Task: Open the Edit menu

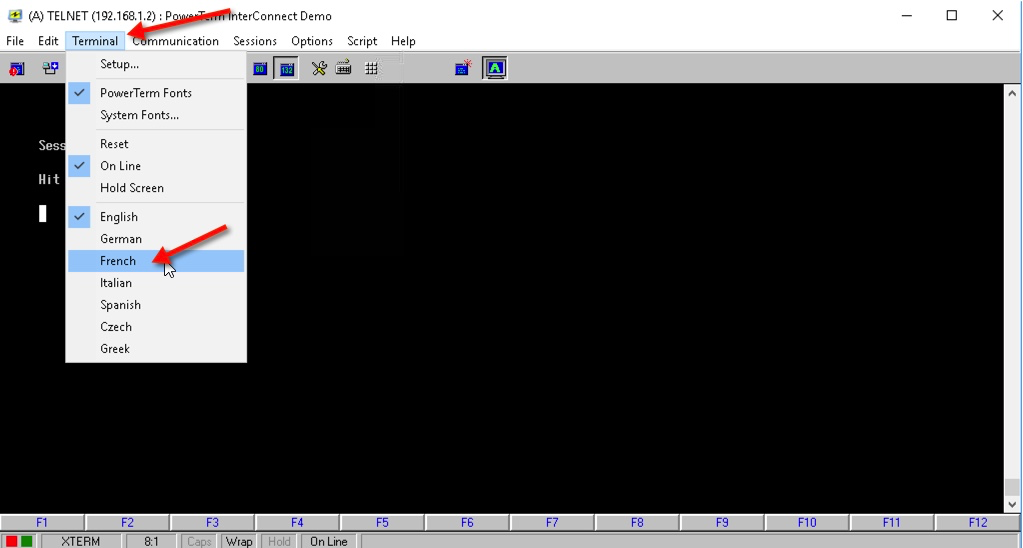Action: (x=48, y=40)
